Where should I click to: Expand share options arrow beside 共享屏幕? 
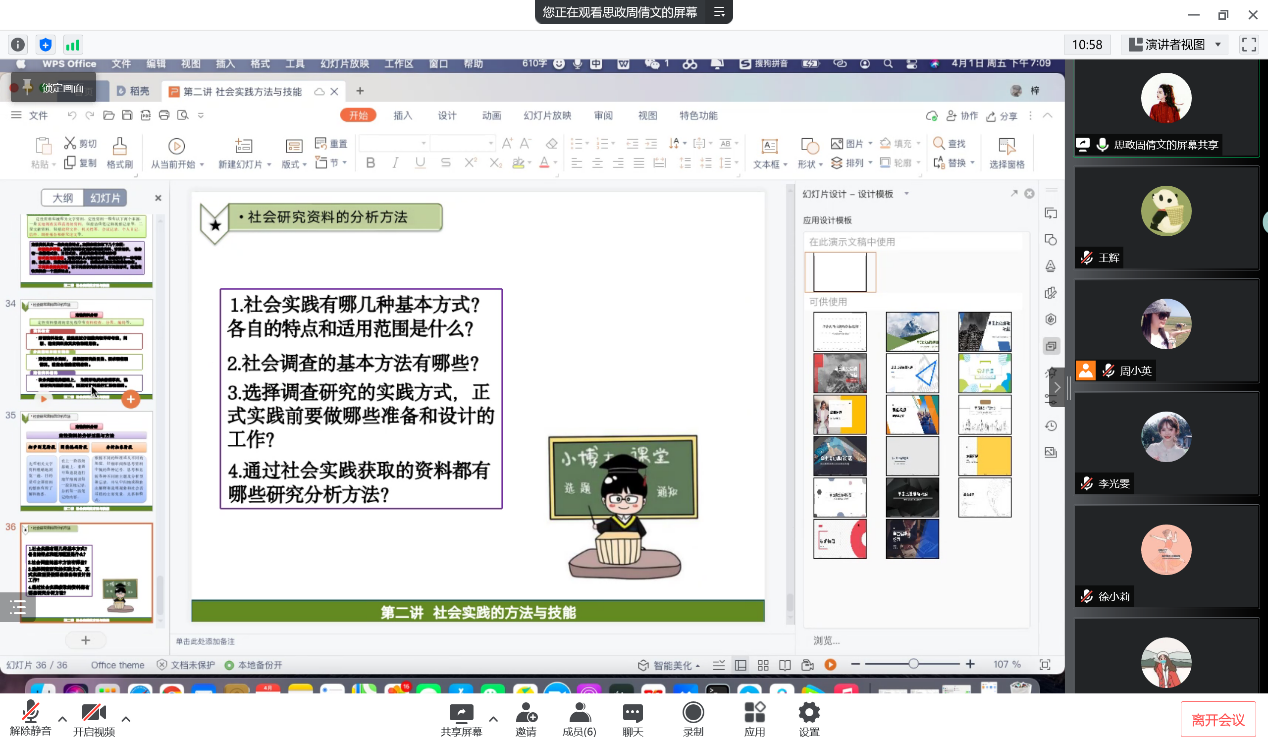(x=492, y=719)
